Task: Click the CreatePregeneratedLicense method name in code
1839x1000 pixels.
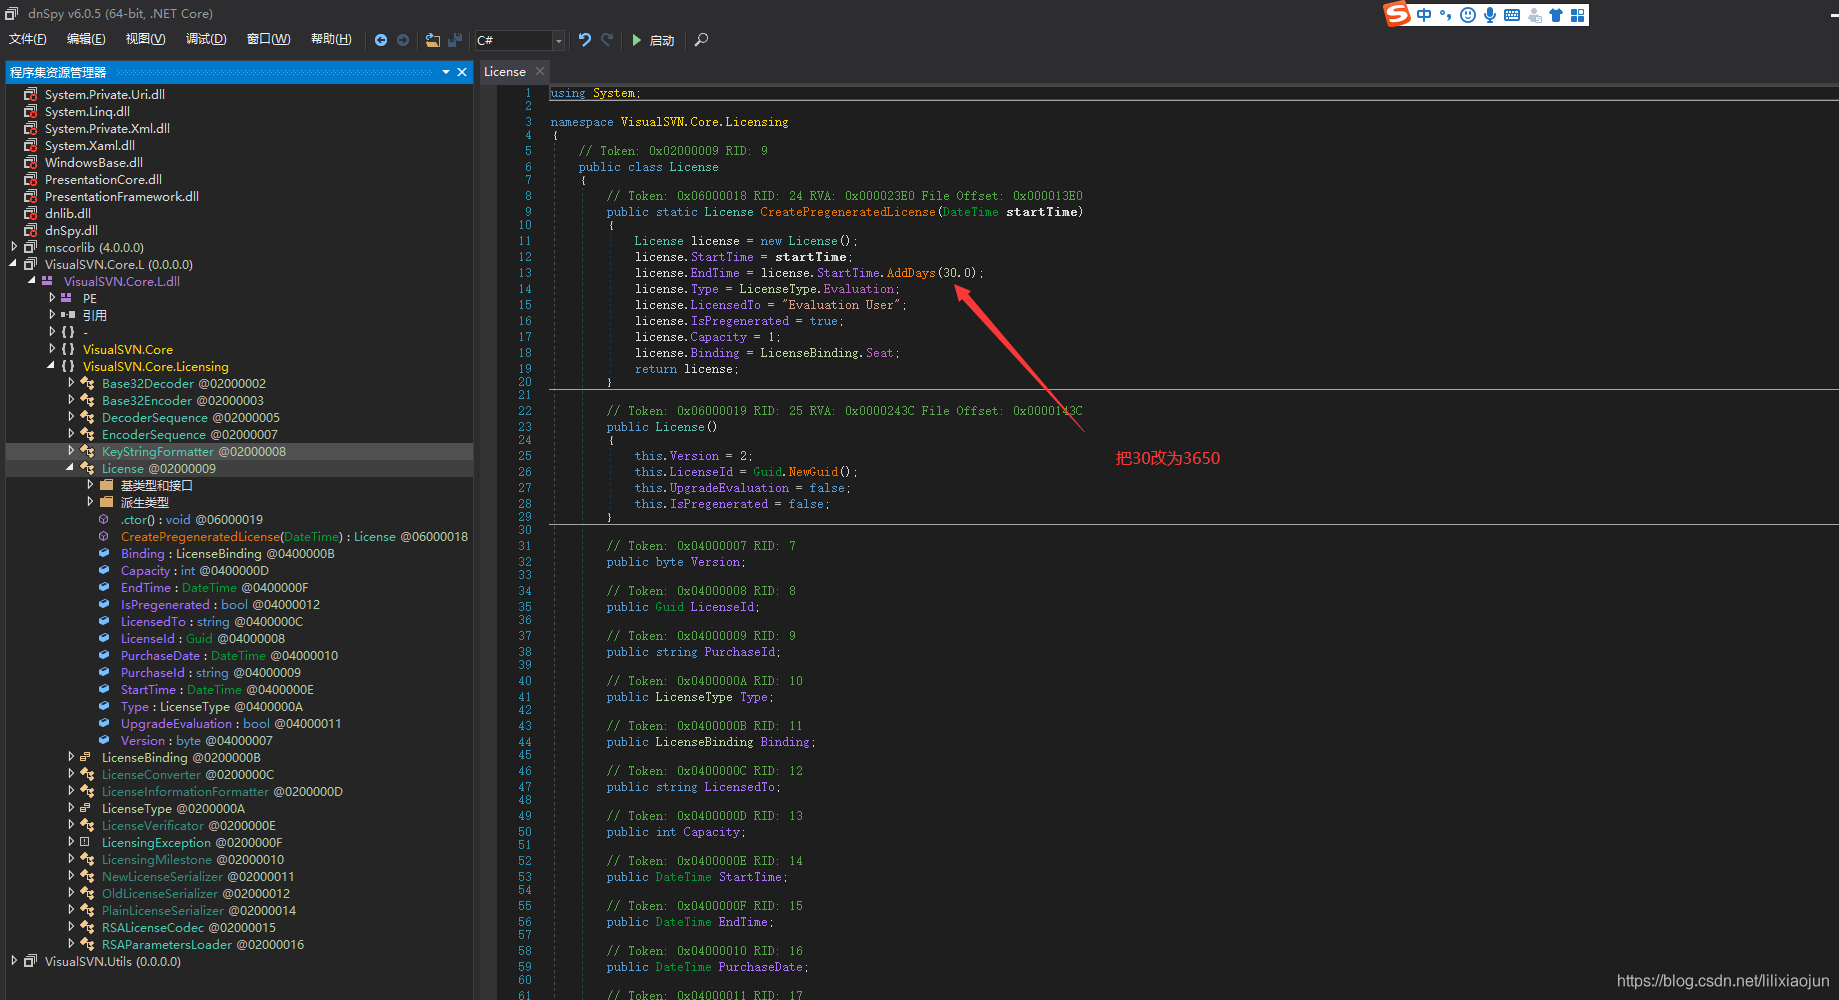Action: [848, 212]
